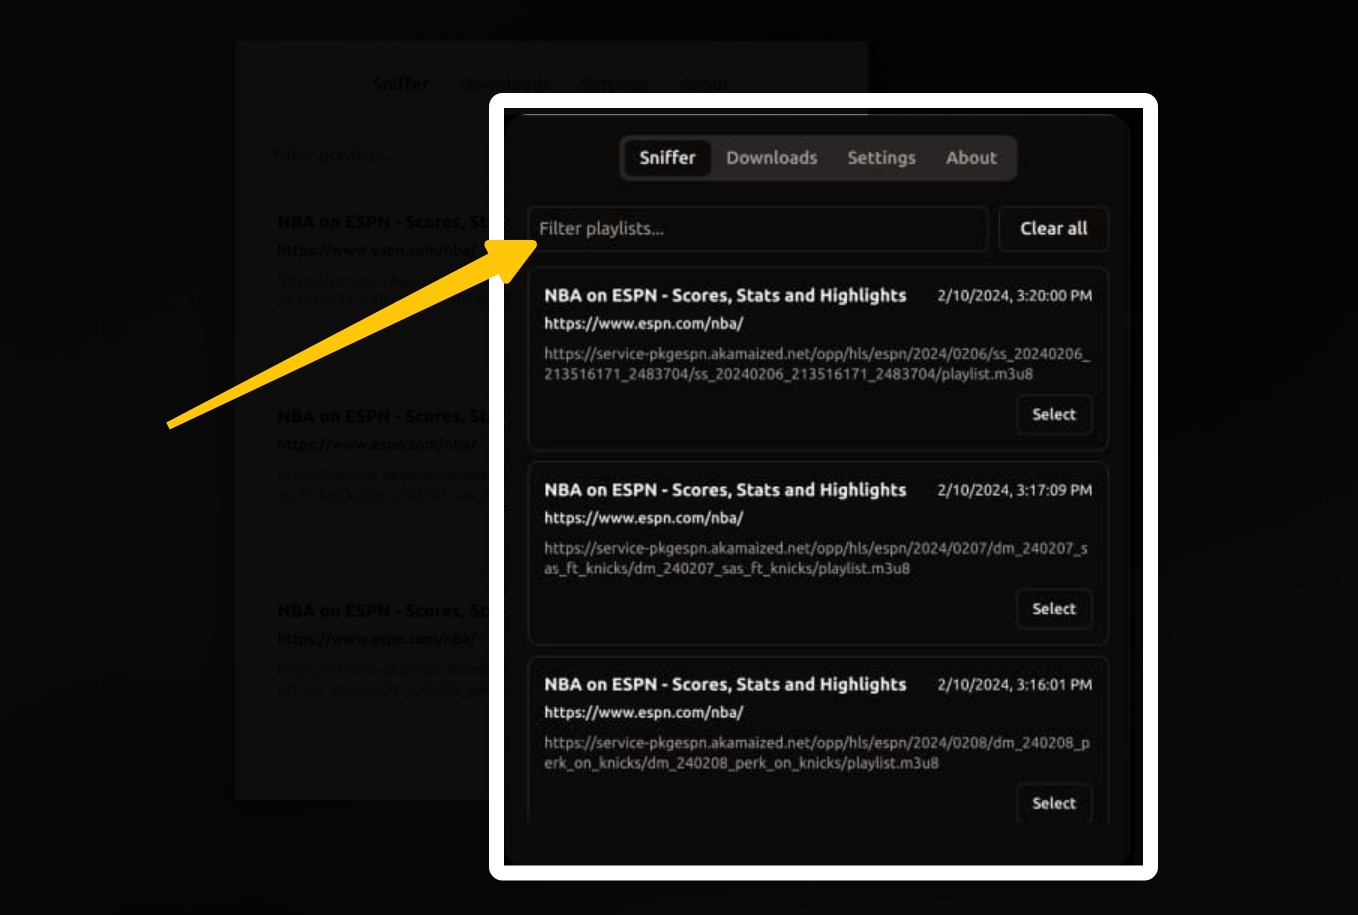This screenshot has height=915, width=1358.
Task: Focus the Filter playlists input field
Action: [x=758, y=229]
